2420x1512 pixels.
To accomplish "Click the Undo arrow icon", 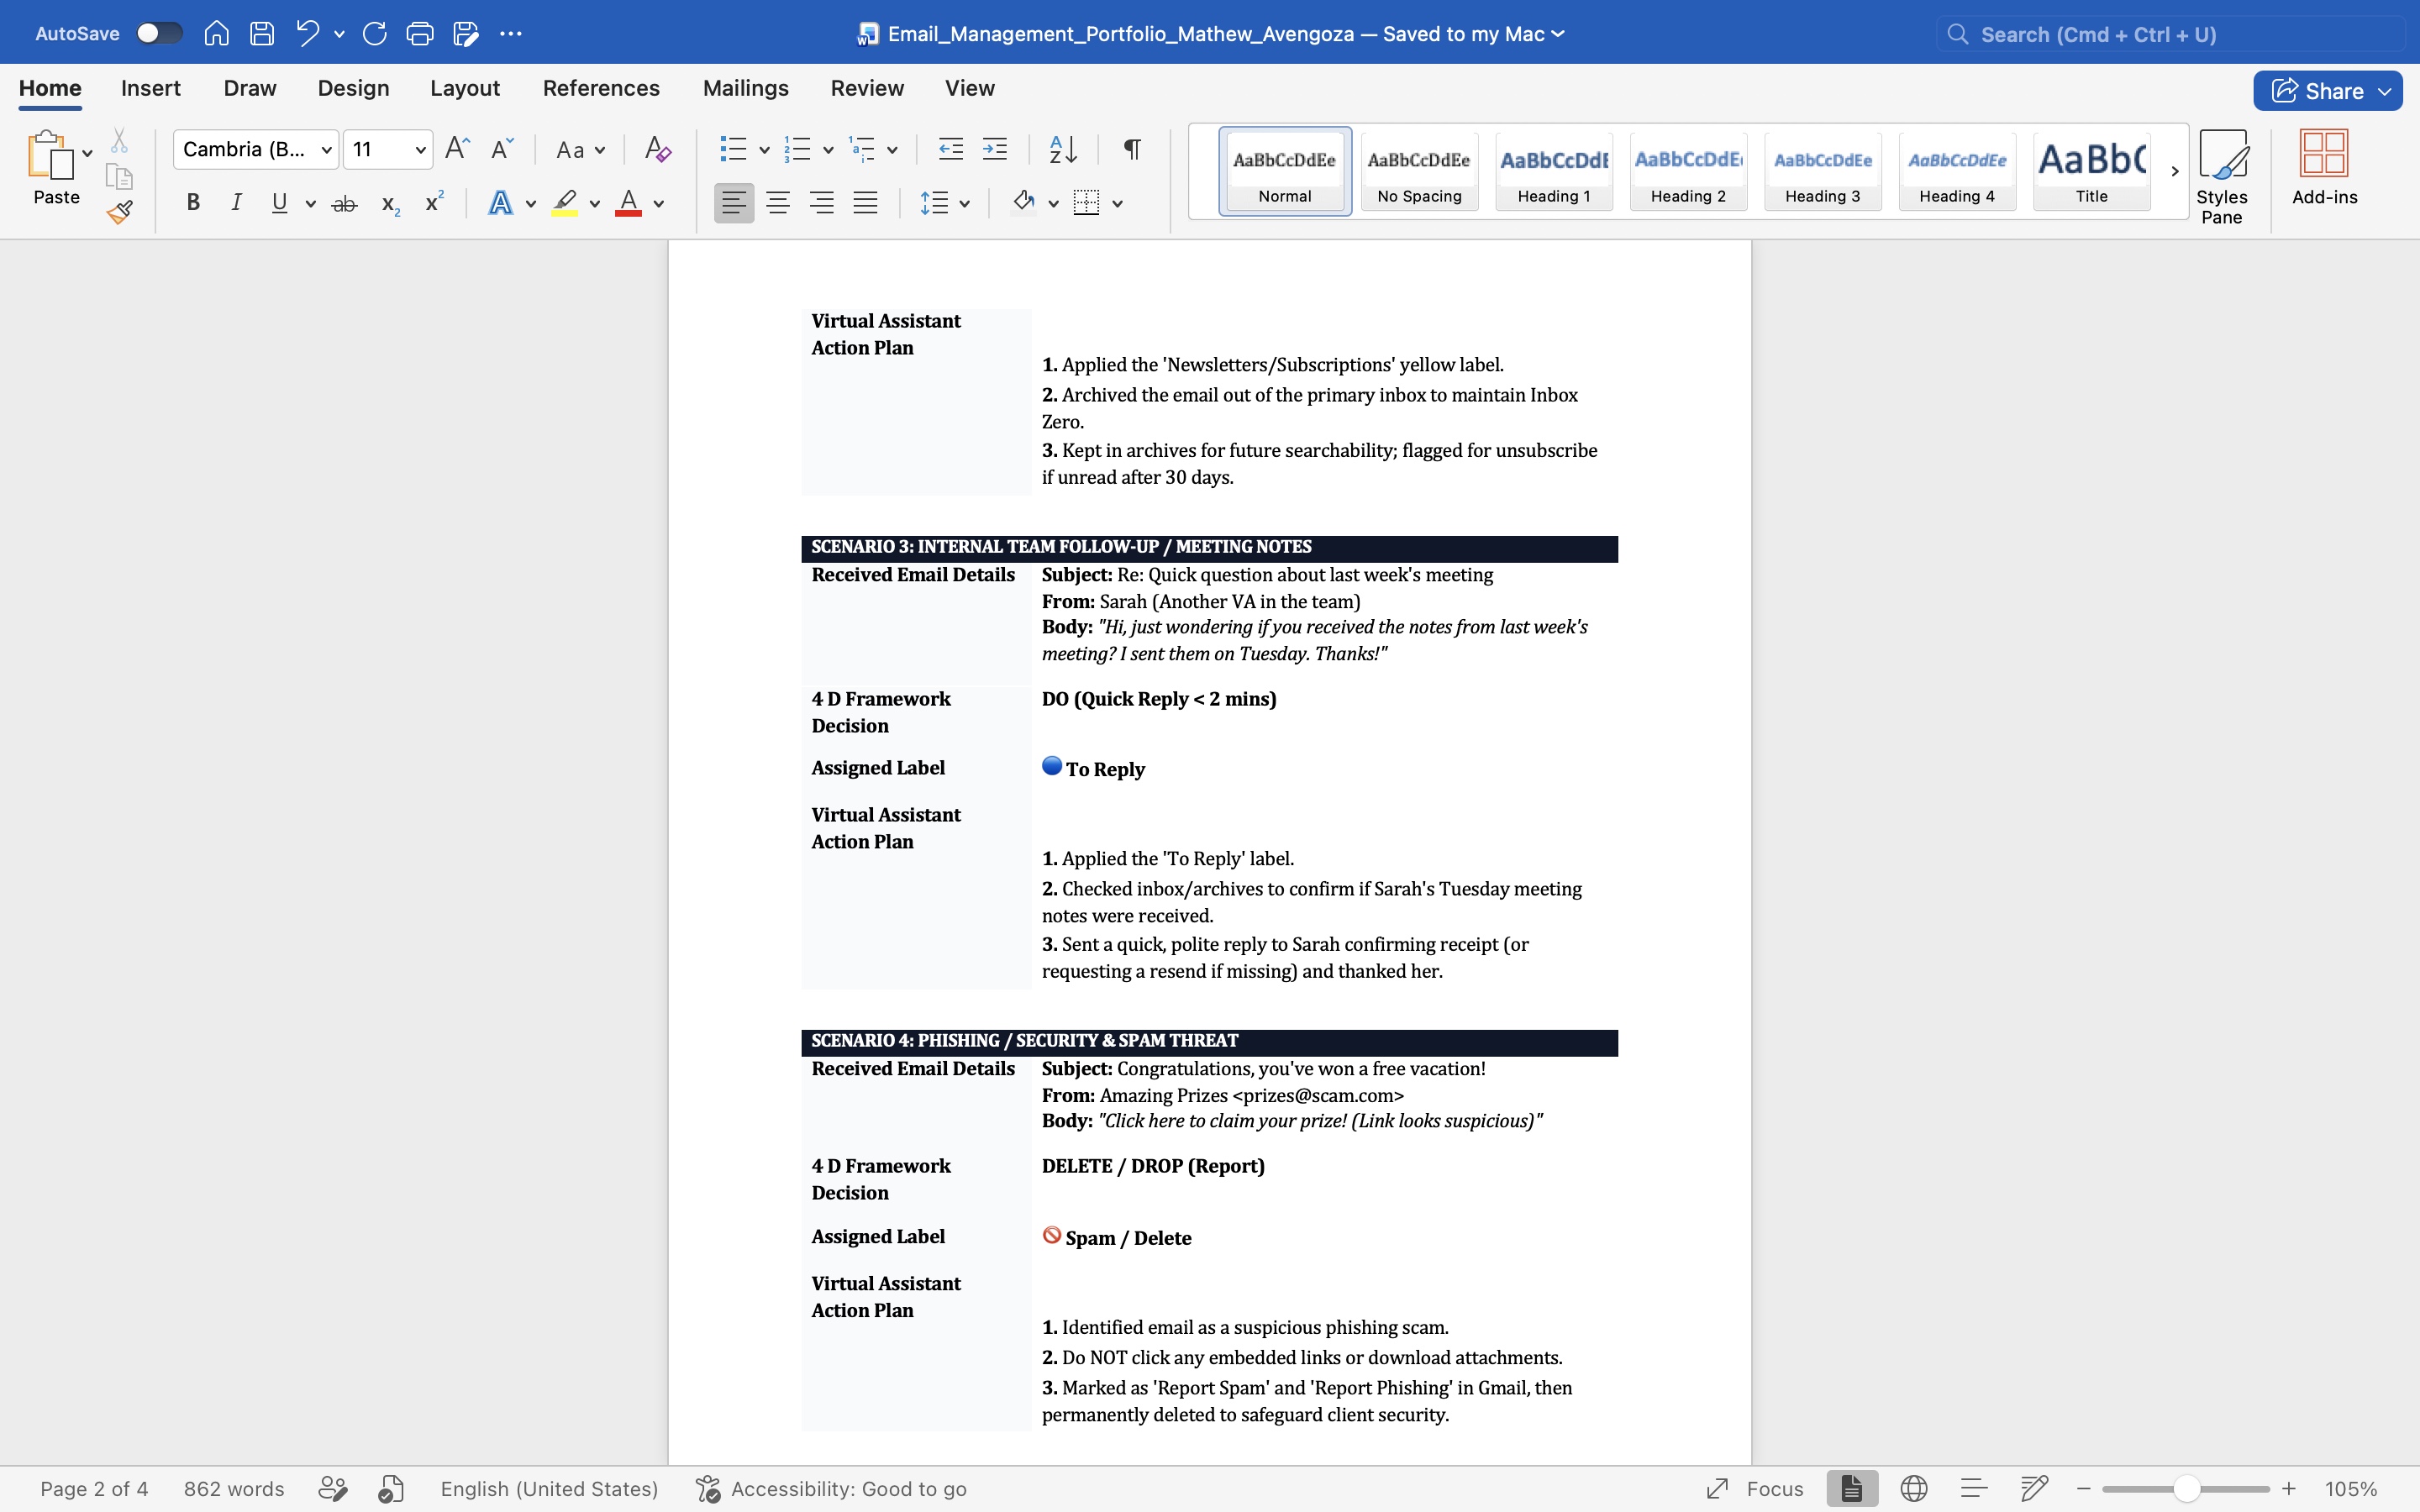I will tap(307, 34).
